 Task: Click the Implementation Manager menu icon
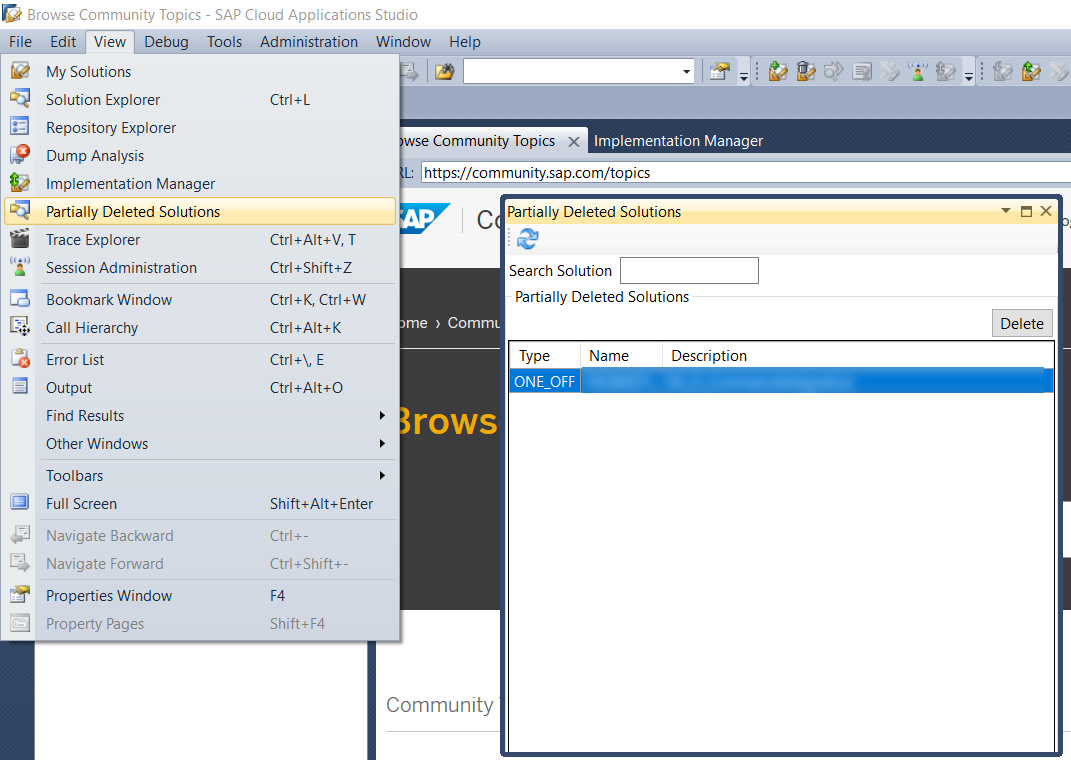(x=20, y=183)
